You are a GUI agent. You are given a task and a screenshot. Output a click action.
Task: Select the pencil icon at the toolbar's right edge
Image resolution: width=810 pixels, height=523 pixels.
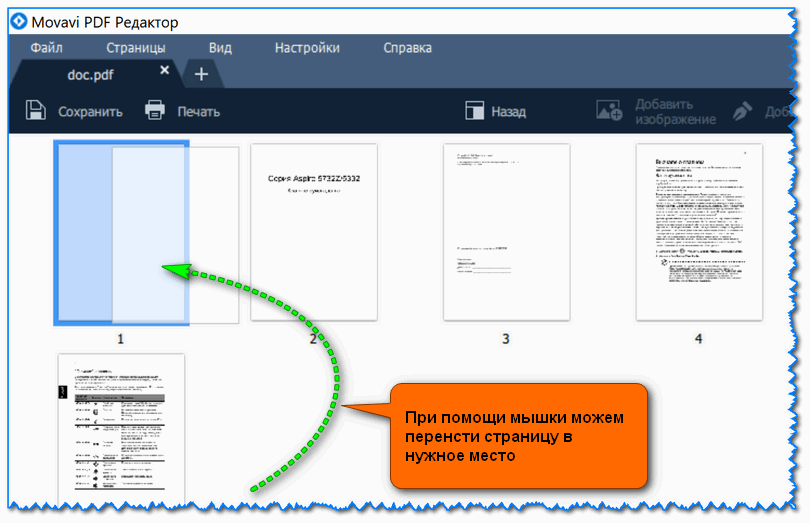coord(743,111)
